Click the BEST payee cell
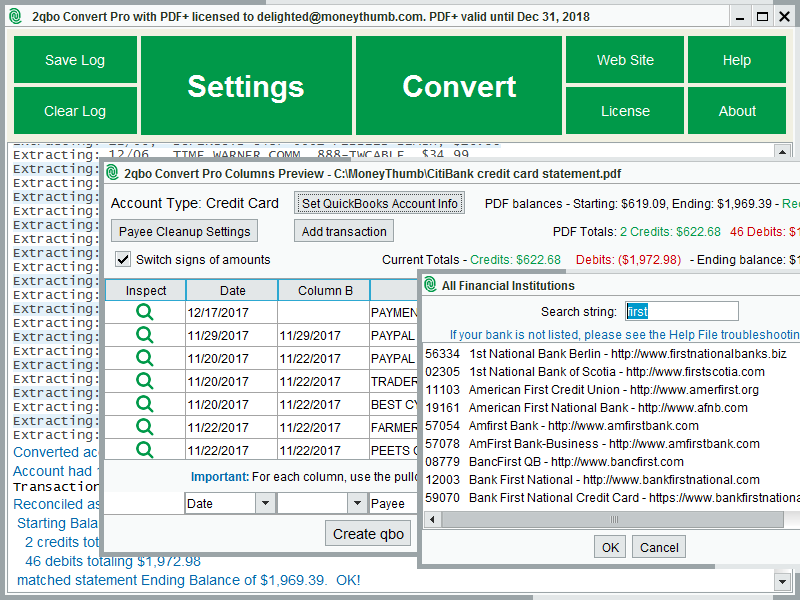The height and width of the screenshot is (600, 800). coord(394,404)
